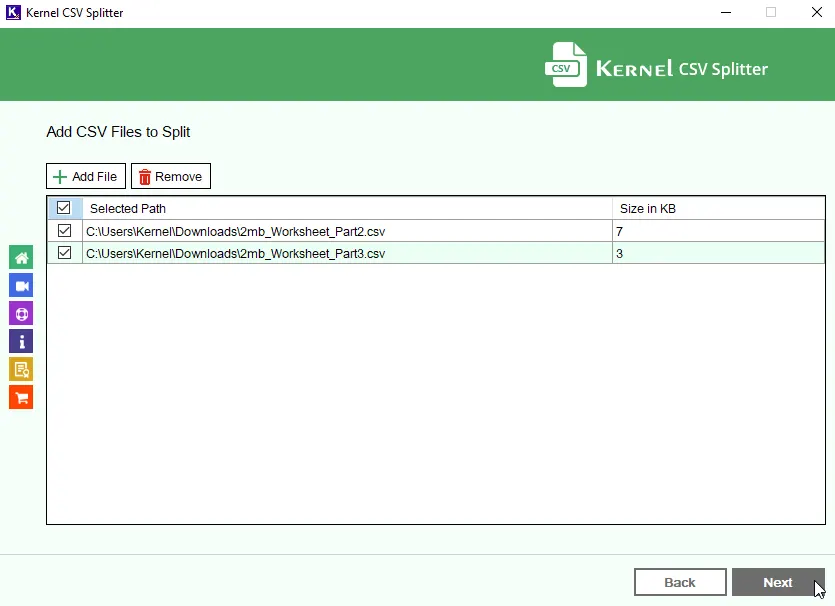The image size is (835, 606).
Task: Click the Selected Path column header
Action: pos(348,209)
